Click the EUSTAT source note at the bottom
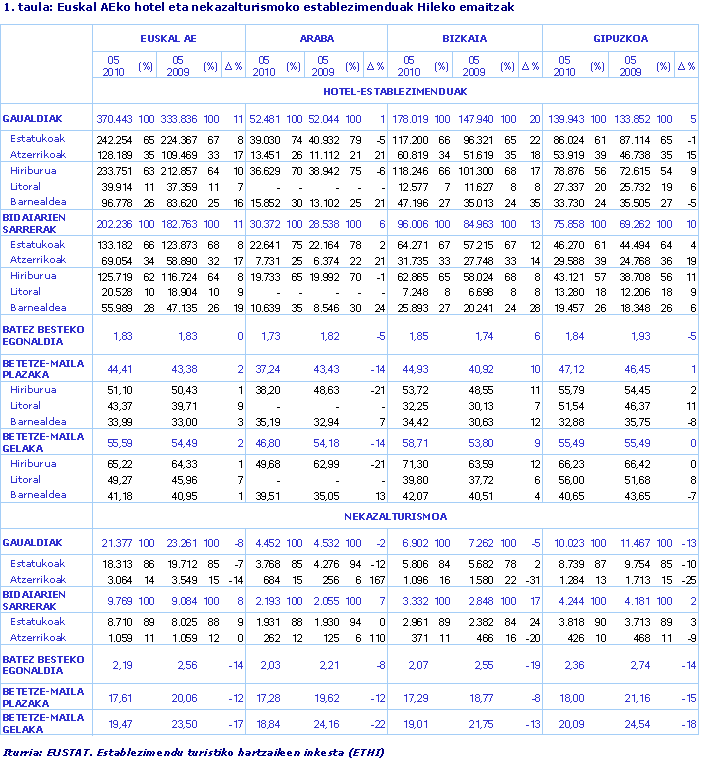Image resolution: width=701 pixels, height=761 pixels. [x=193, y=751]
